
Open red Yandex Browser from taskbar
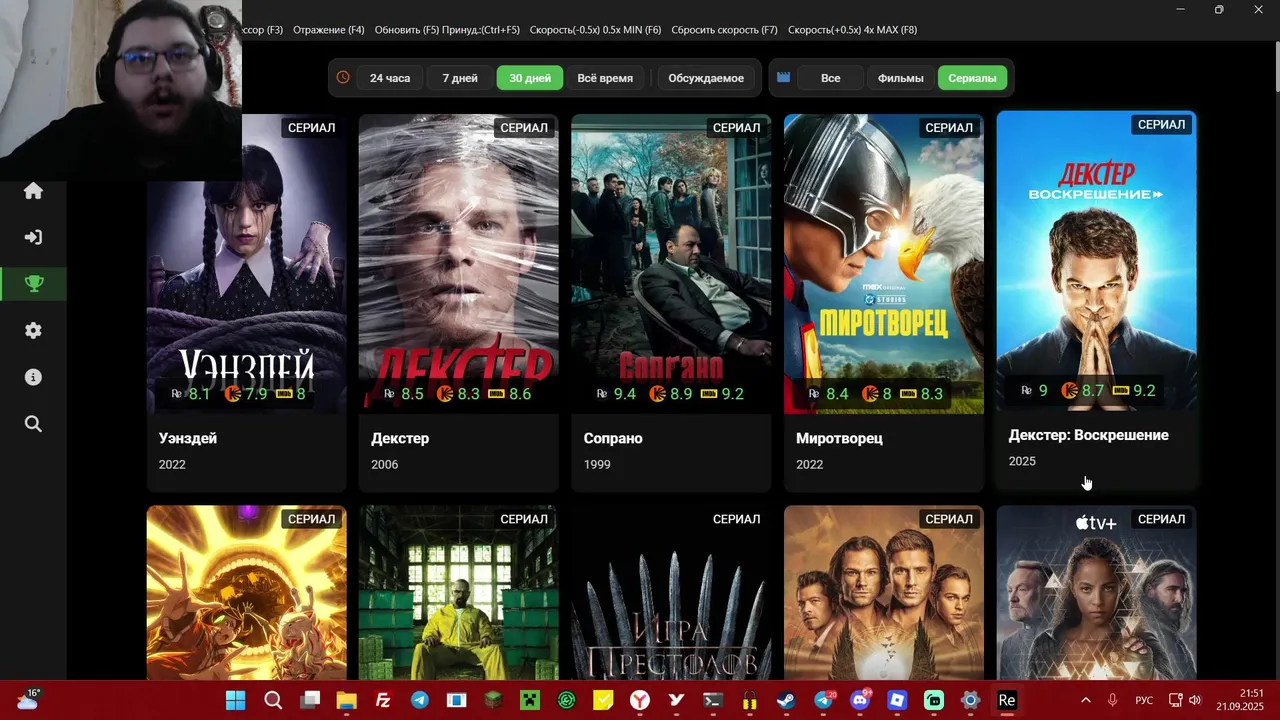tap(640, 700)
